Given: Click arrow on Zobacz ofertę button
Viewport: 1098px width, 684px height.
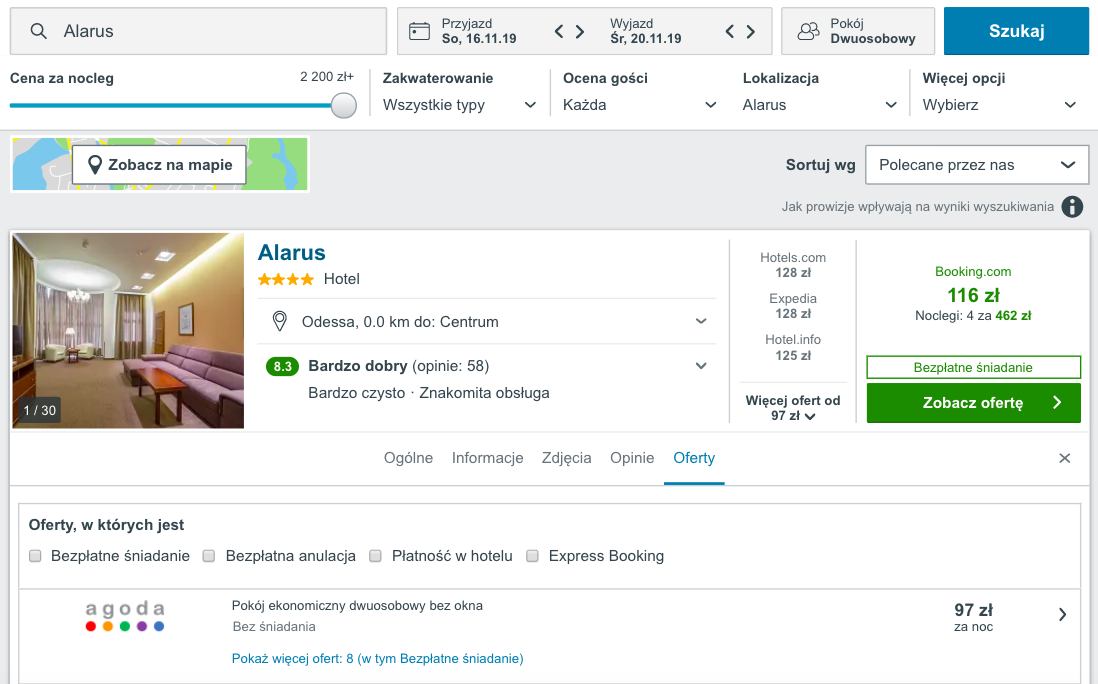Looking at the screenshot, I should [x=1057, y=403].
